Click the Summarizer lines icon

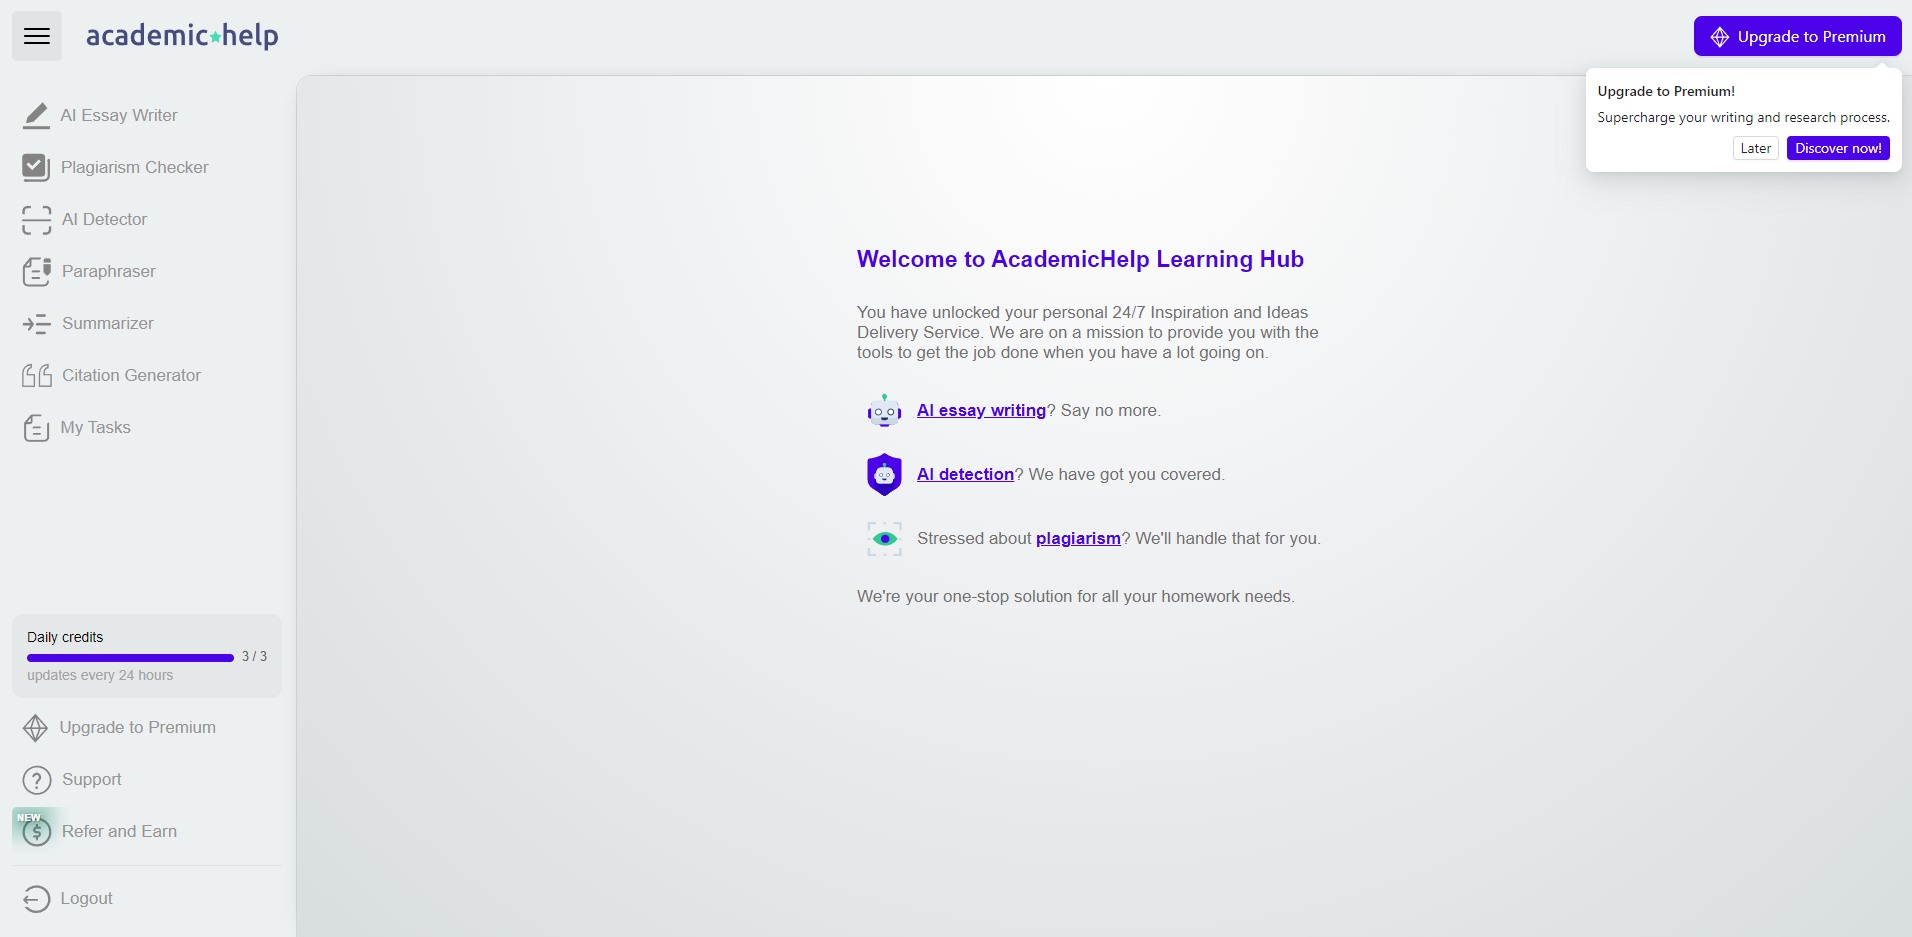pos(36,324)
